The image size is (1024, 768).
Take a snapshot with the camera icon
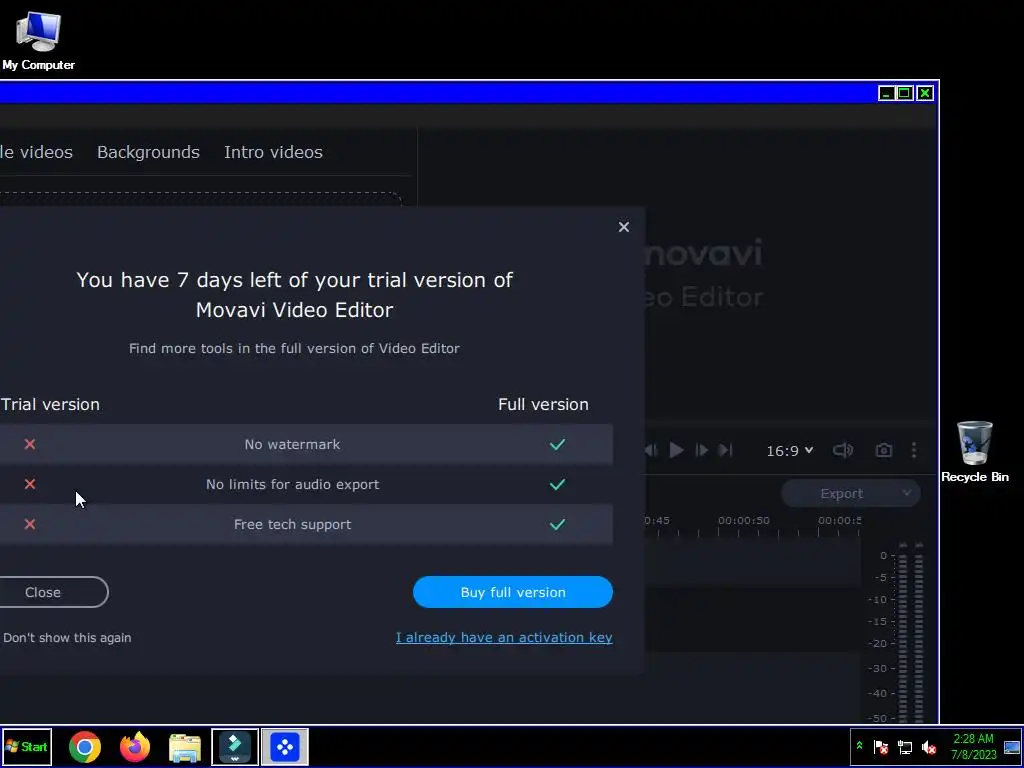[x=884, y=450]
